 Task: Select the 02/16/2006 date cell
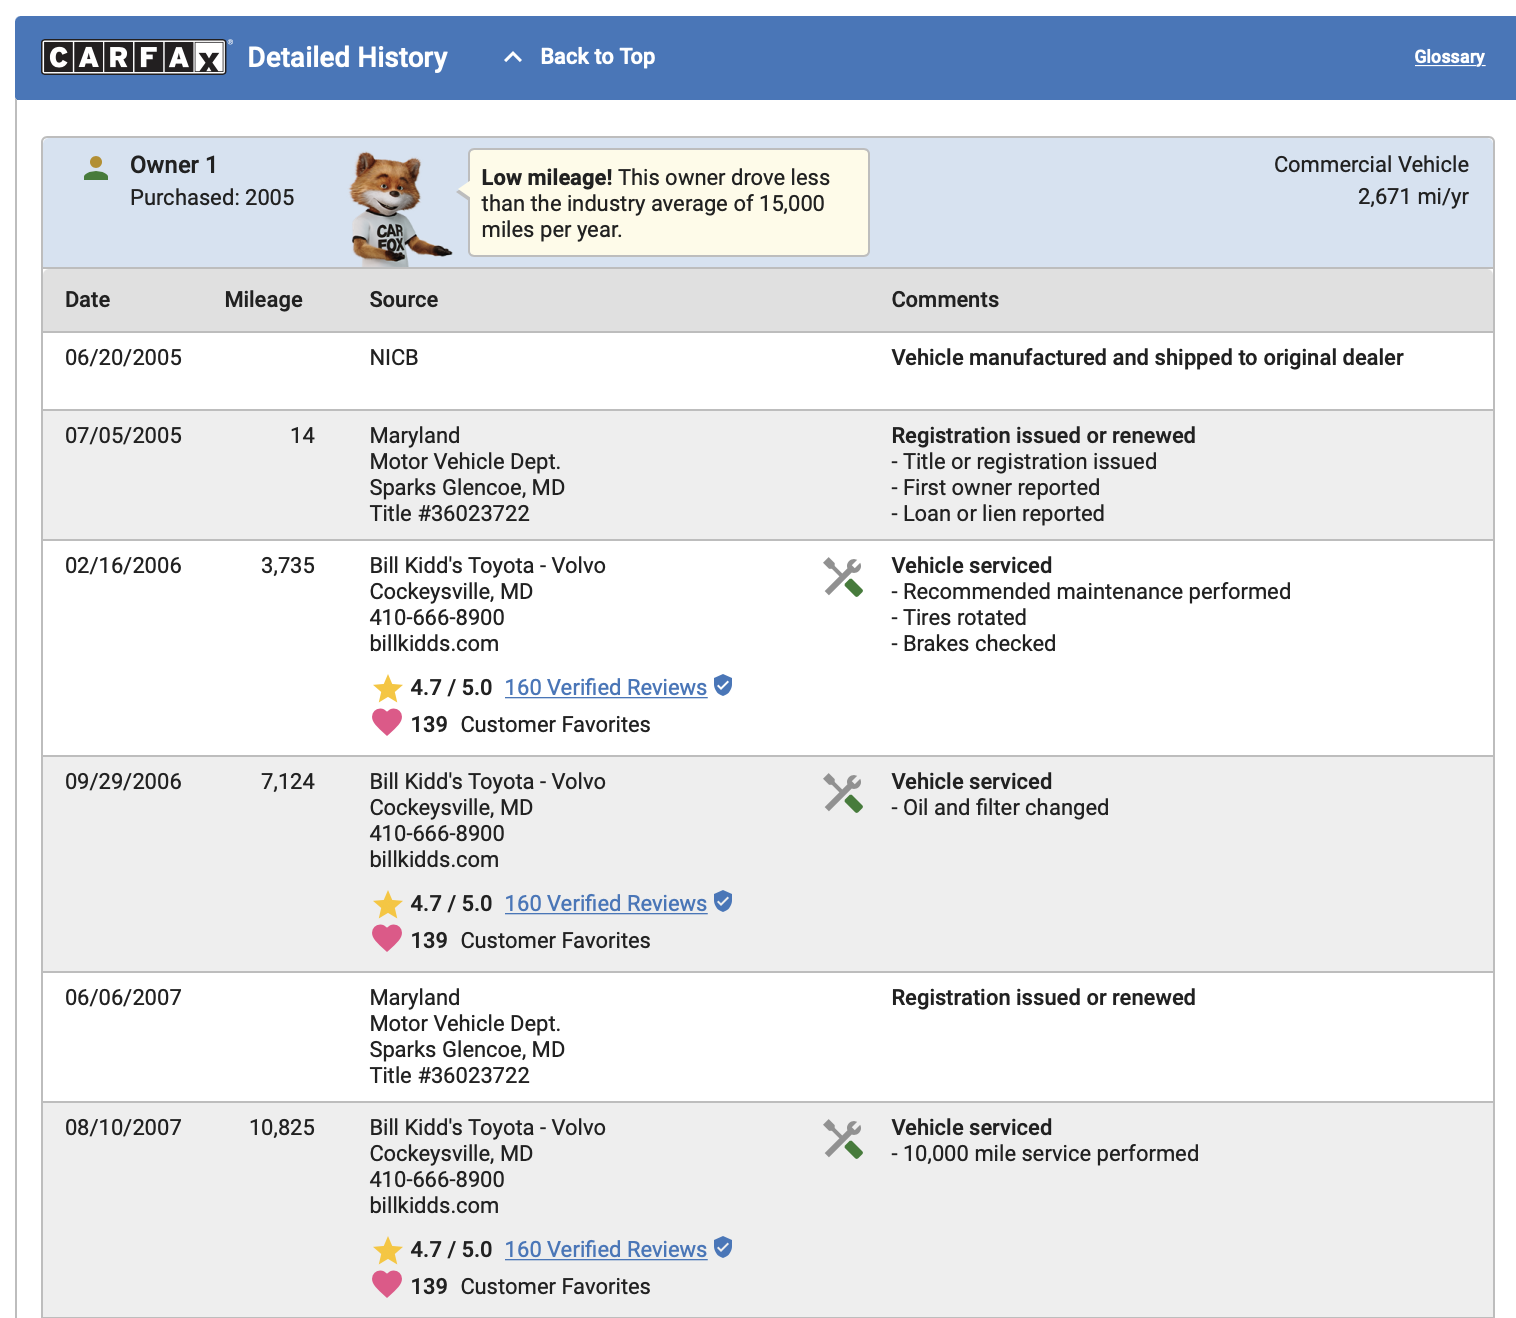(124, 566)
